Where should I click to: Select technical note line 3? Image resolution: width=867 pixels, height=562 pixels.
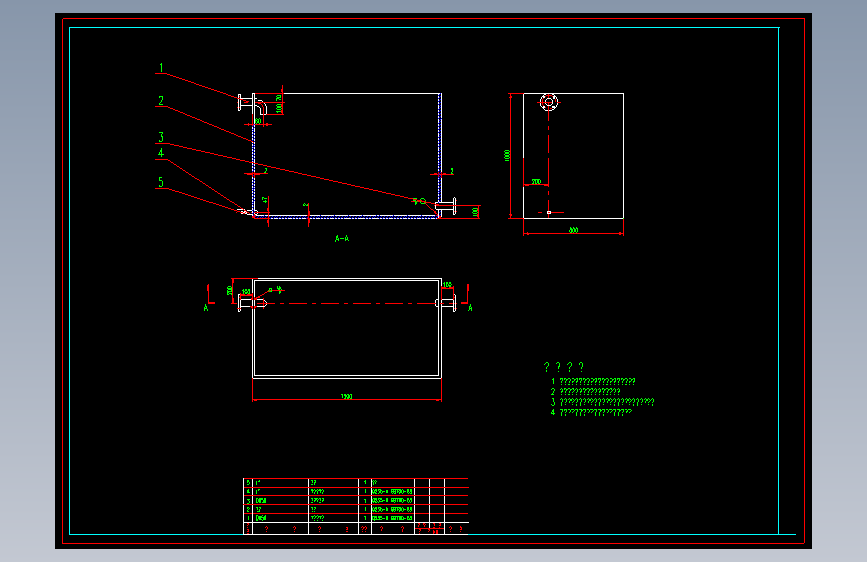[602, 402]
